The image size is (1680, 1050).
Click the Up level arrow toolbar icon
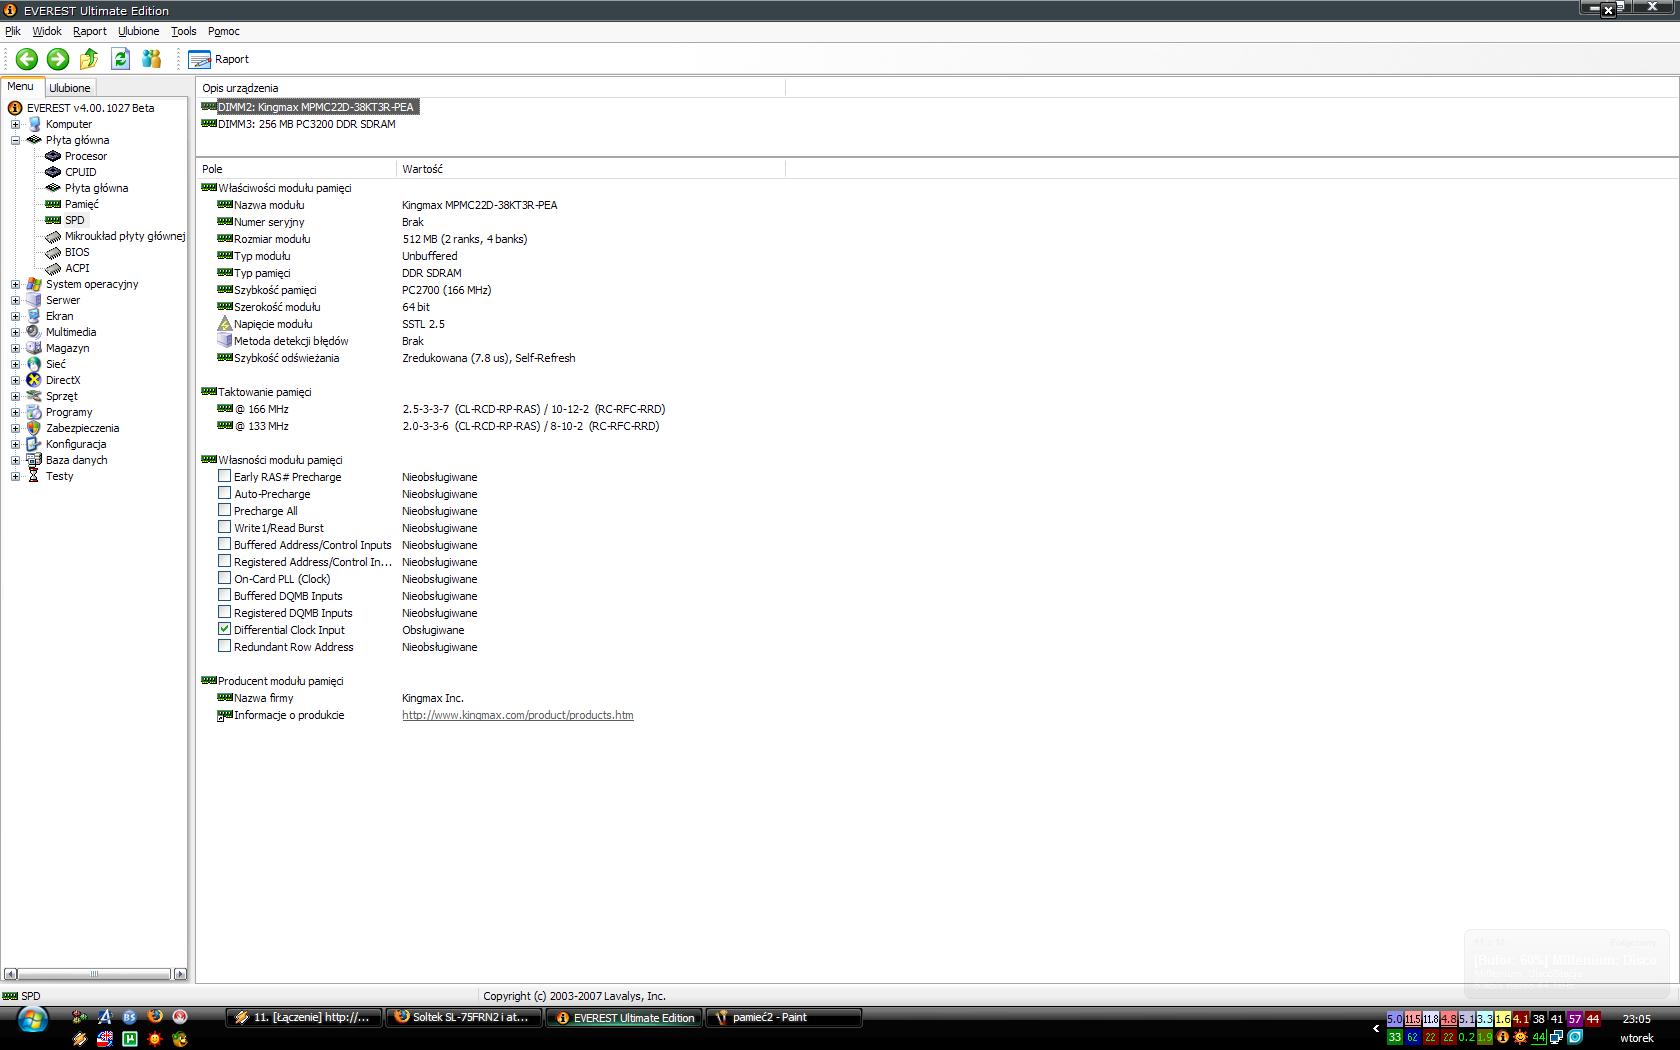[89, 59]
